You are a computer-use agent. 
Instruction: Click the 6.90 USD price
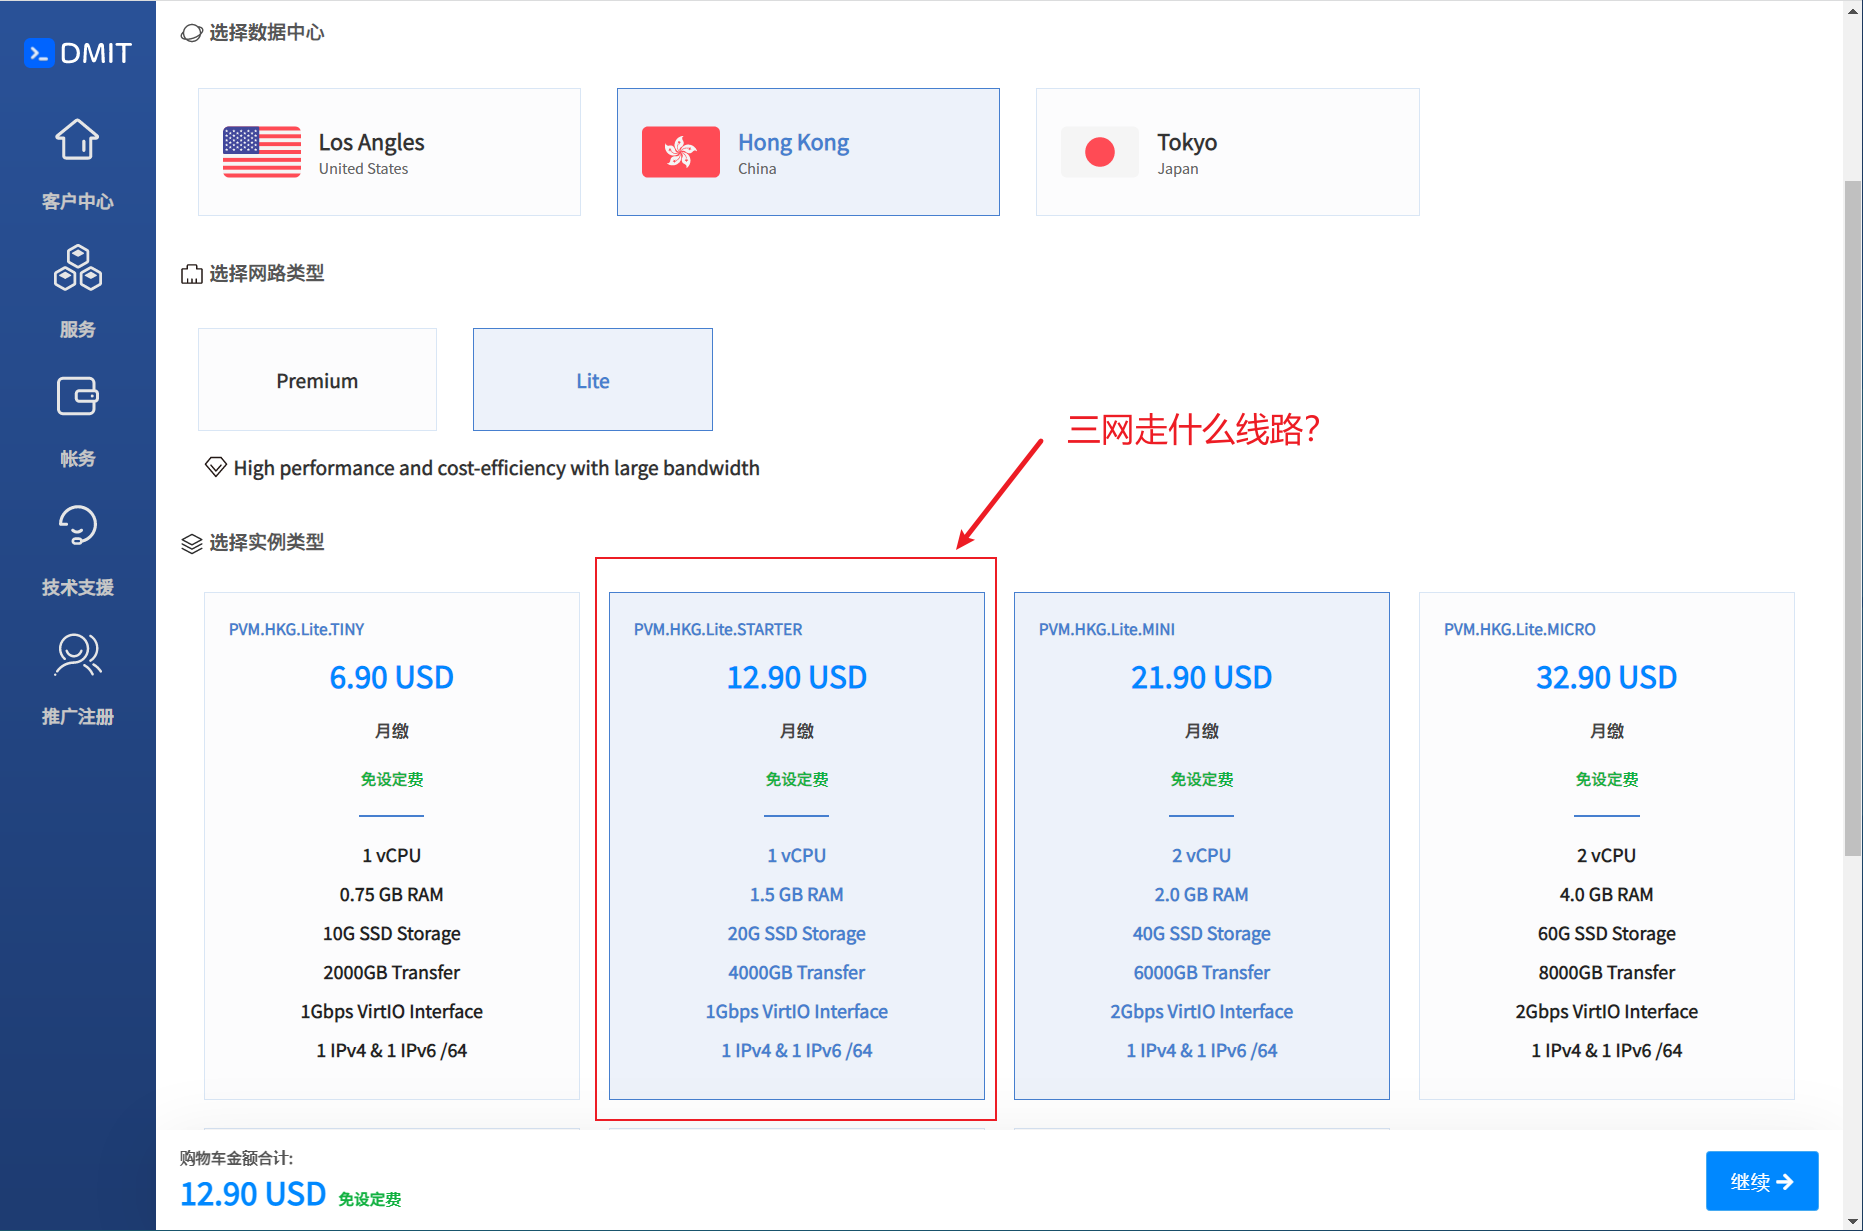point(392,677)
